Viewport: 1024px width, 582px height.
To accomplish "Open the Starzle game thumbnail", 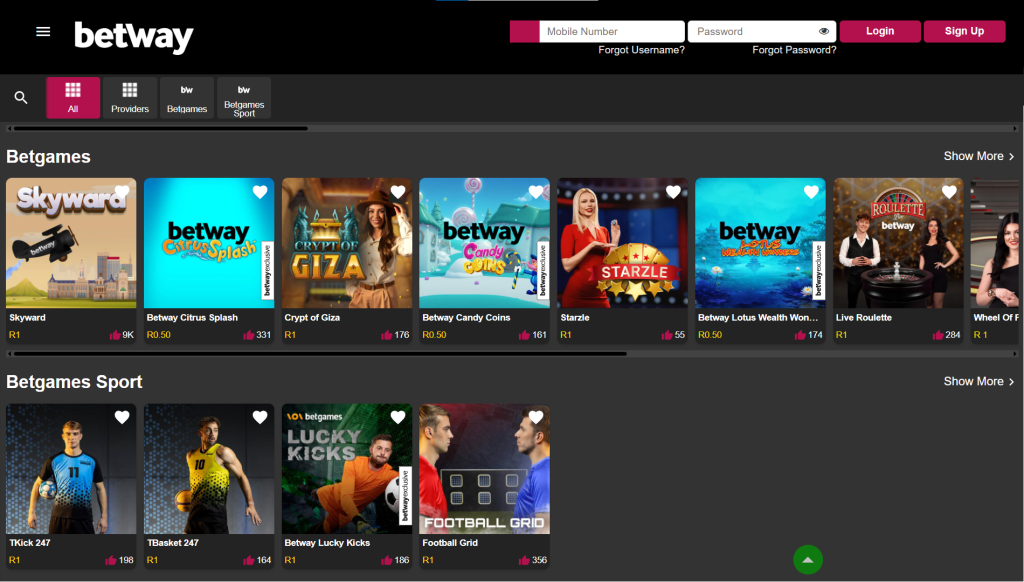I will pyautogui.click(x=622, y=243).
